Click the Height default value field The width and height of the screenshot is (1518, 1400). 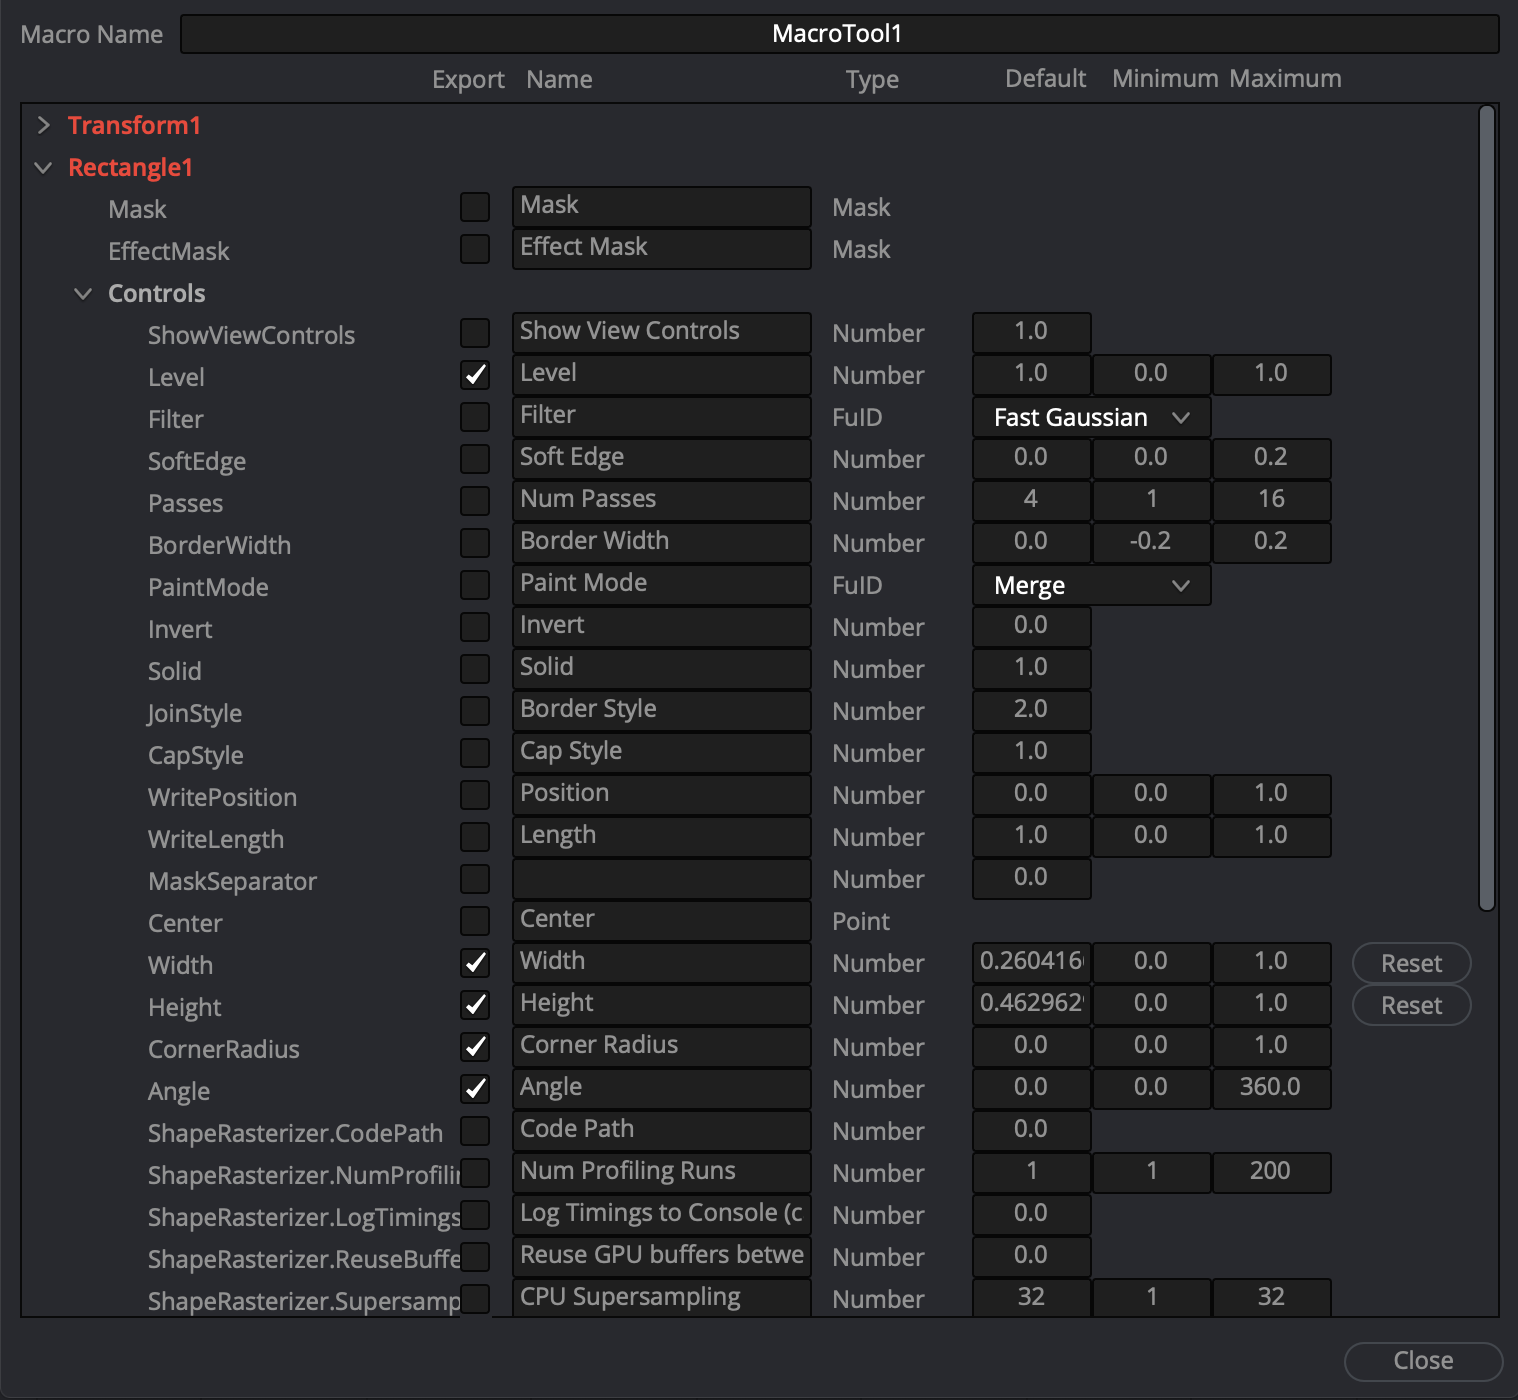point(1031,1005)
